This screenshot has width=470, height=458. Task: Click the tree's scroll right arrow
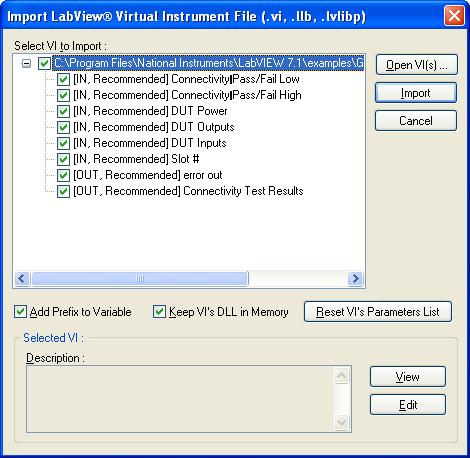355,278
